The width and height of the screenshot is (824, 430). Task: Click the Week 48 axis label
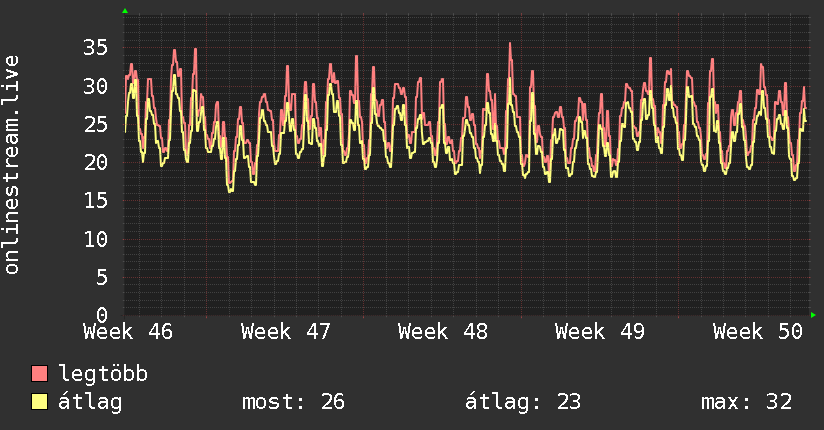coord(443,332)
